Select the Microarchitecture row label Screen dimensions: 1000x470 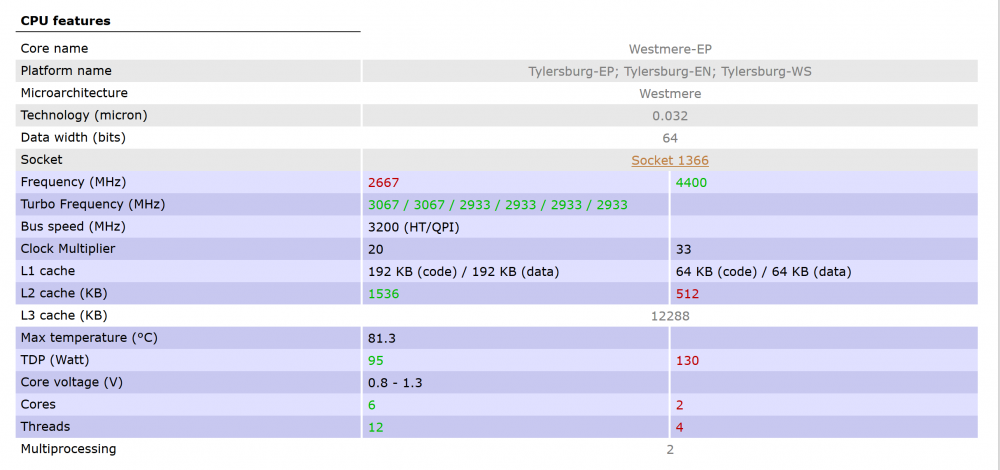74,93
